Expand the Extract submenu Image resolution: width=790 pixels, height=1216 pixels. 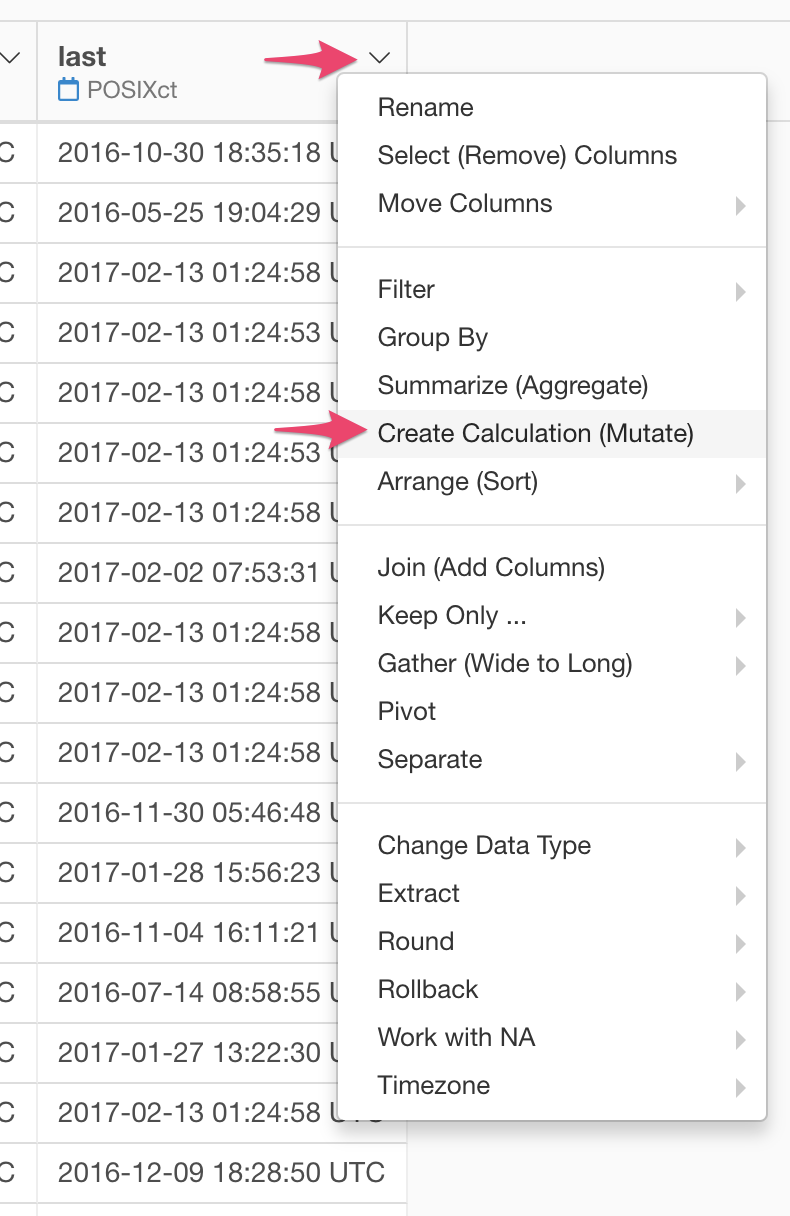[419, 893]
